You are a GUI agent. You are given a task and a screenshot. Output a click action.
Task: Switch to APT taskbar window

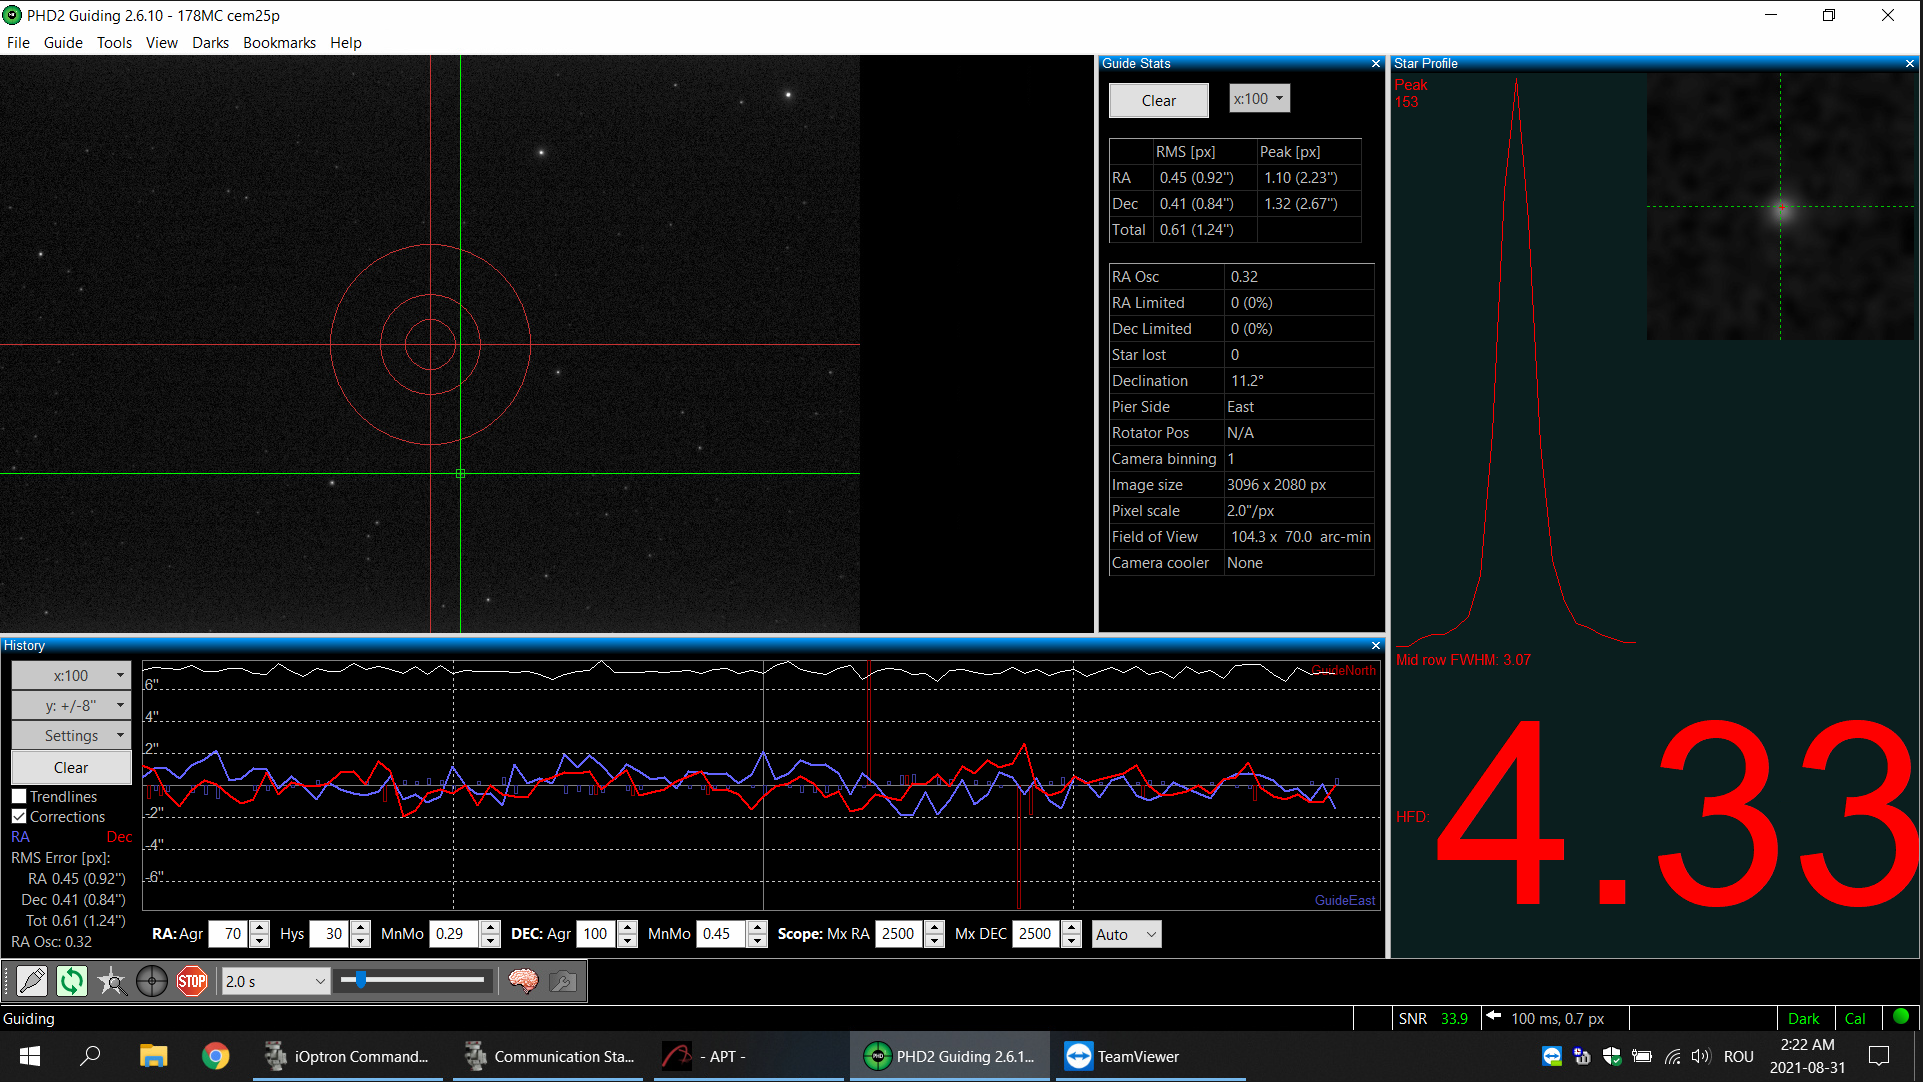(x=750, y=1056)
